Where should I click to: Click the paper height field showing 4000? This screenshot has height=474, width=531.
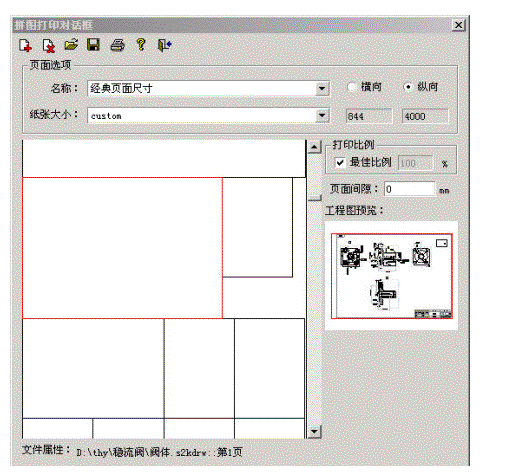click(425, 116)
